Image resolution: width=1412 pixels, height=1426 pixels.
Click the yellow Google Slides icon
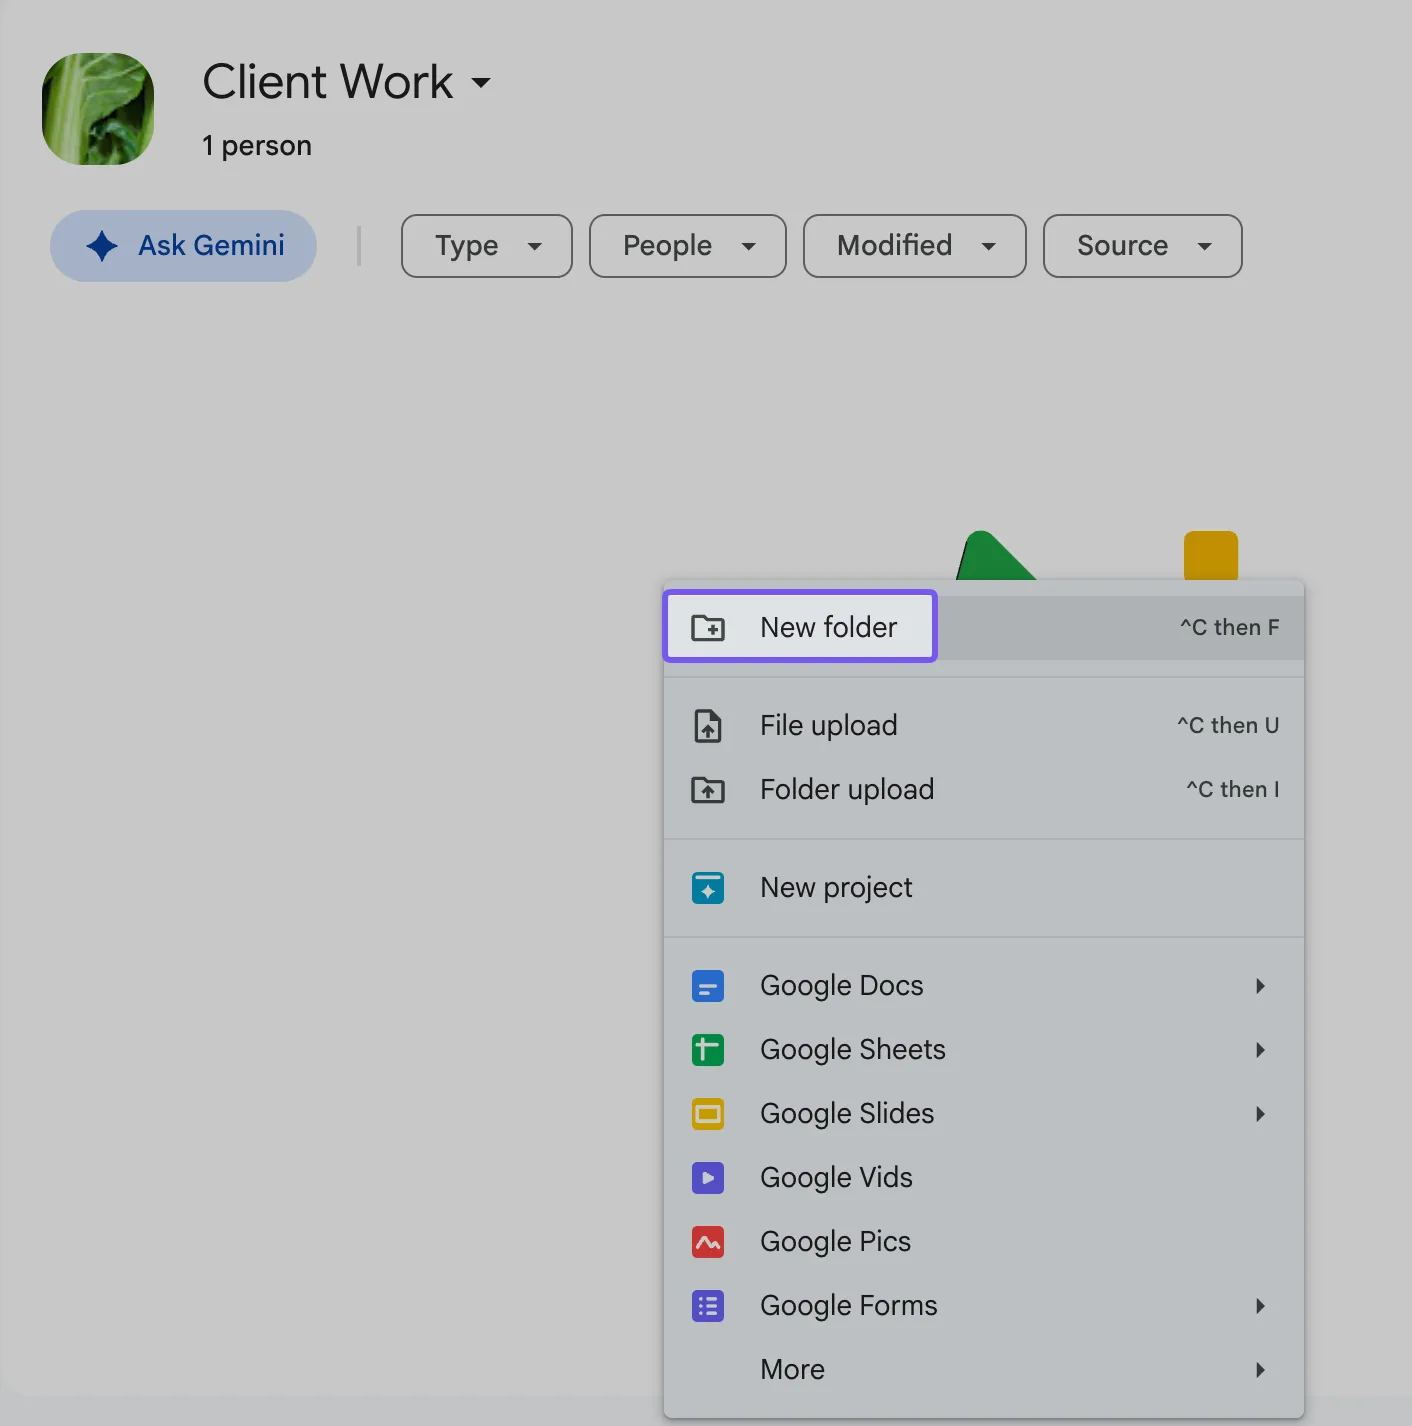(708, 1114)
